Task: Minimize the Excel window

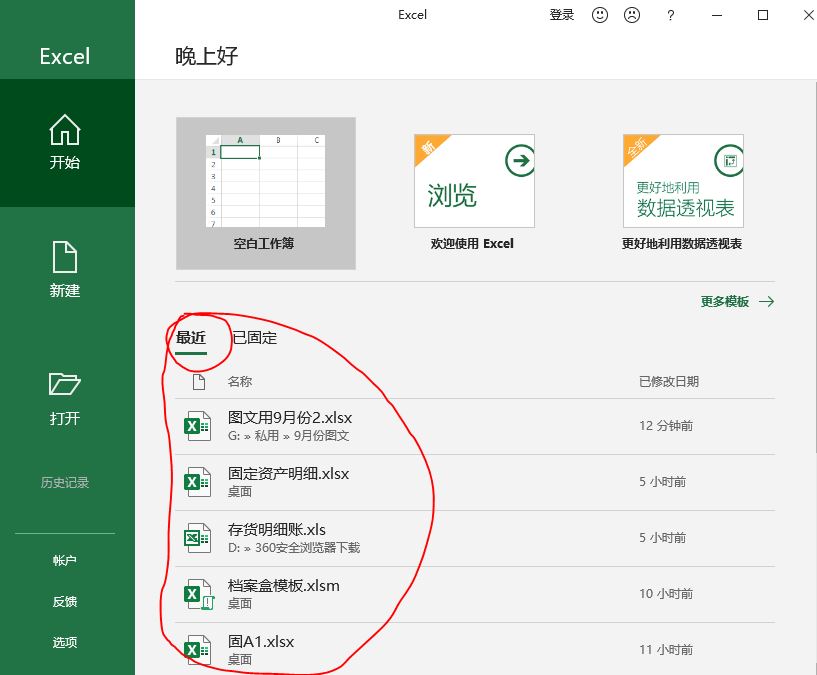Action: pos(717,15)
